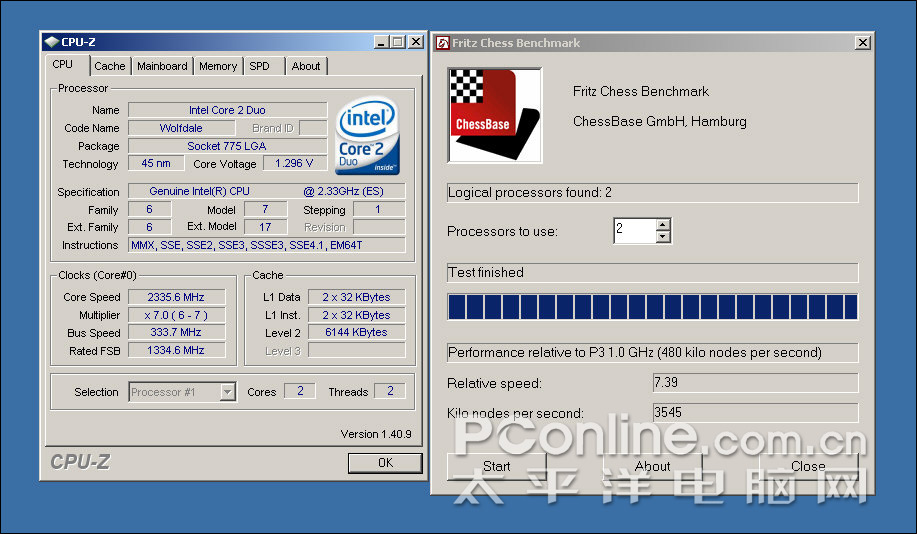Click the Level 2 value '6144 KBytes'

[x=357, y=332]
